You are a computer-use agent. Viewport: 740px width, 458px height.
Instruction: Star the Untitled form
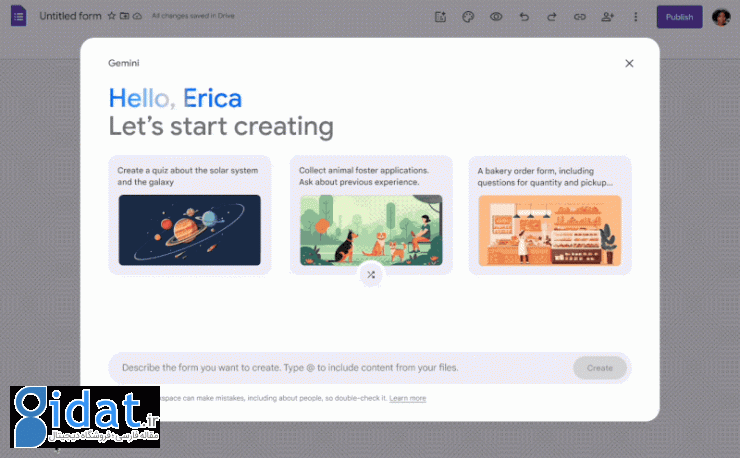[111, 16]
